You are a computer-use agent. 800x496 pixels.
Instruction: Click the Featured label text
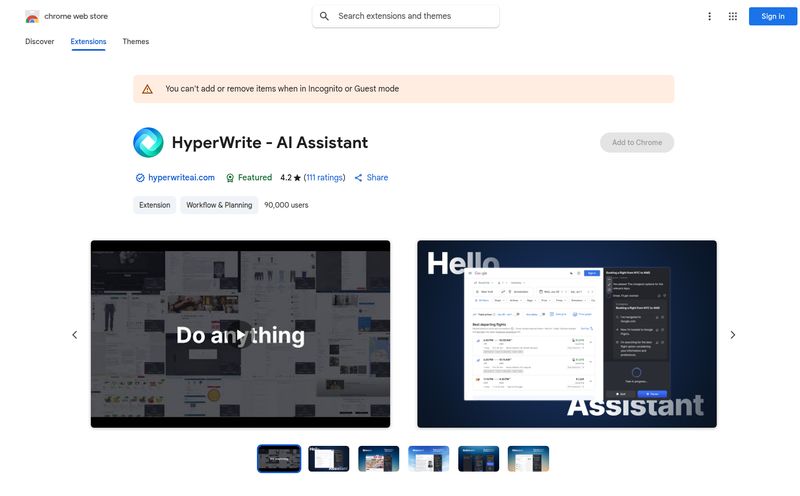coord(255,178)
